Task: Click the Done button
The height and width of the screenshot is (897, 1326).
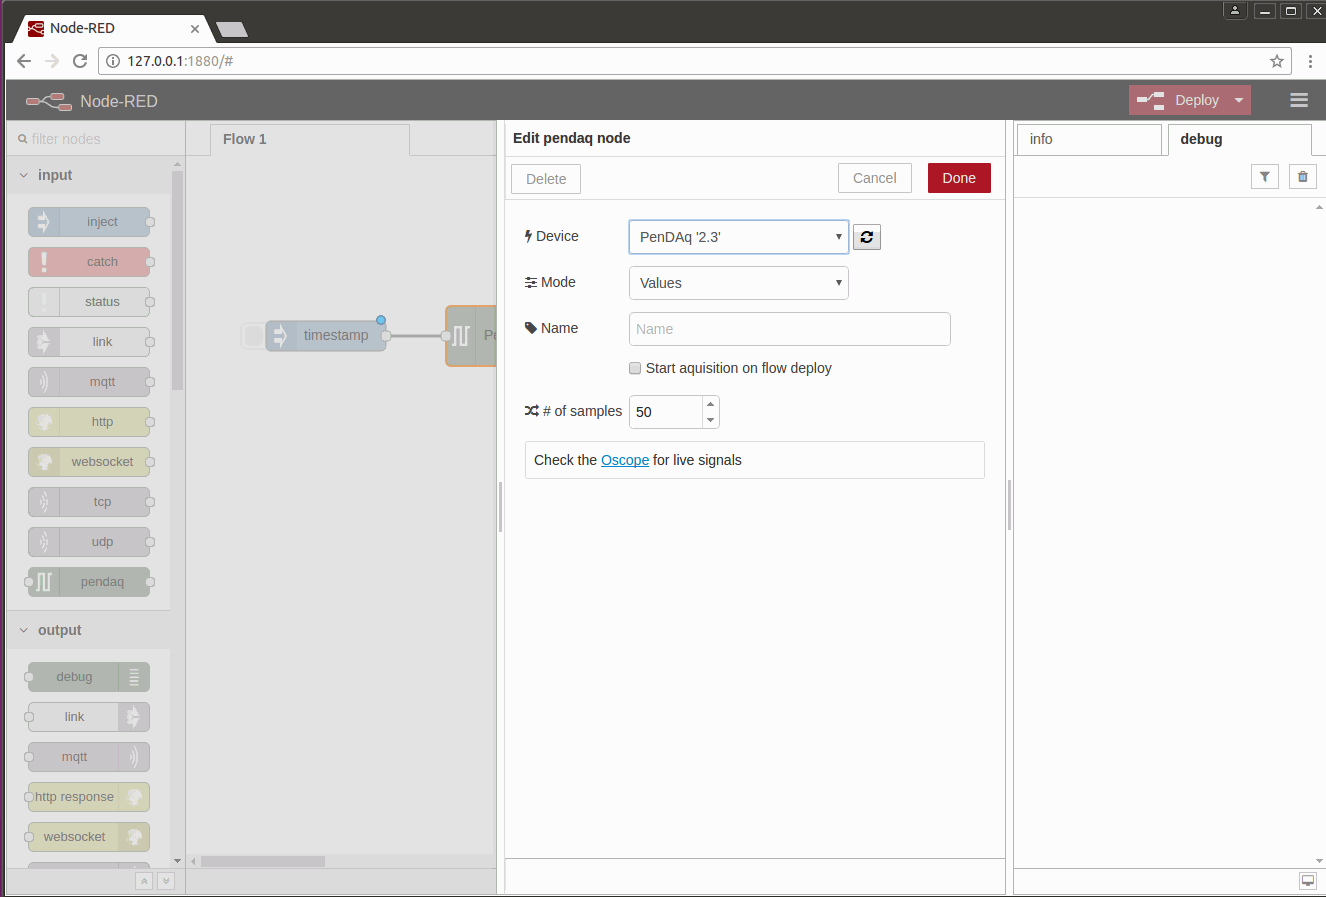Action: [x=959, y=178]
